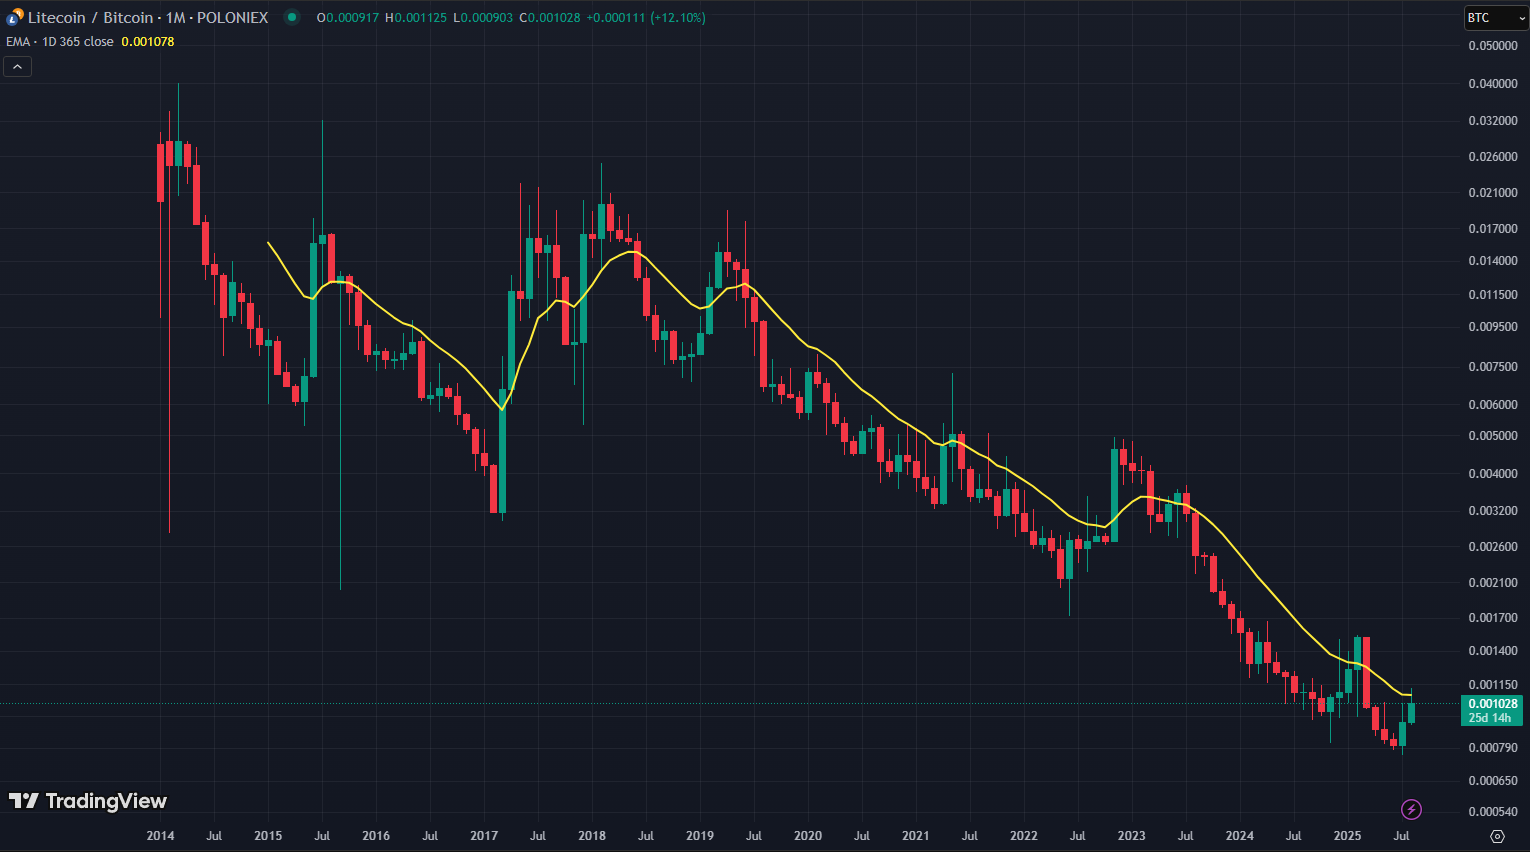The height and width of the screenshot is (852, 1530).
Task: Click the 0.032000 price axis label
Action: 1493,121
